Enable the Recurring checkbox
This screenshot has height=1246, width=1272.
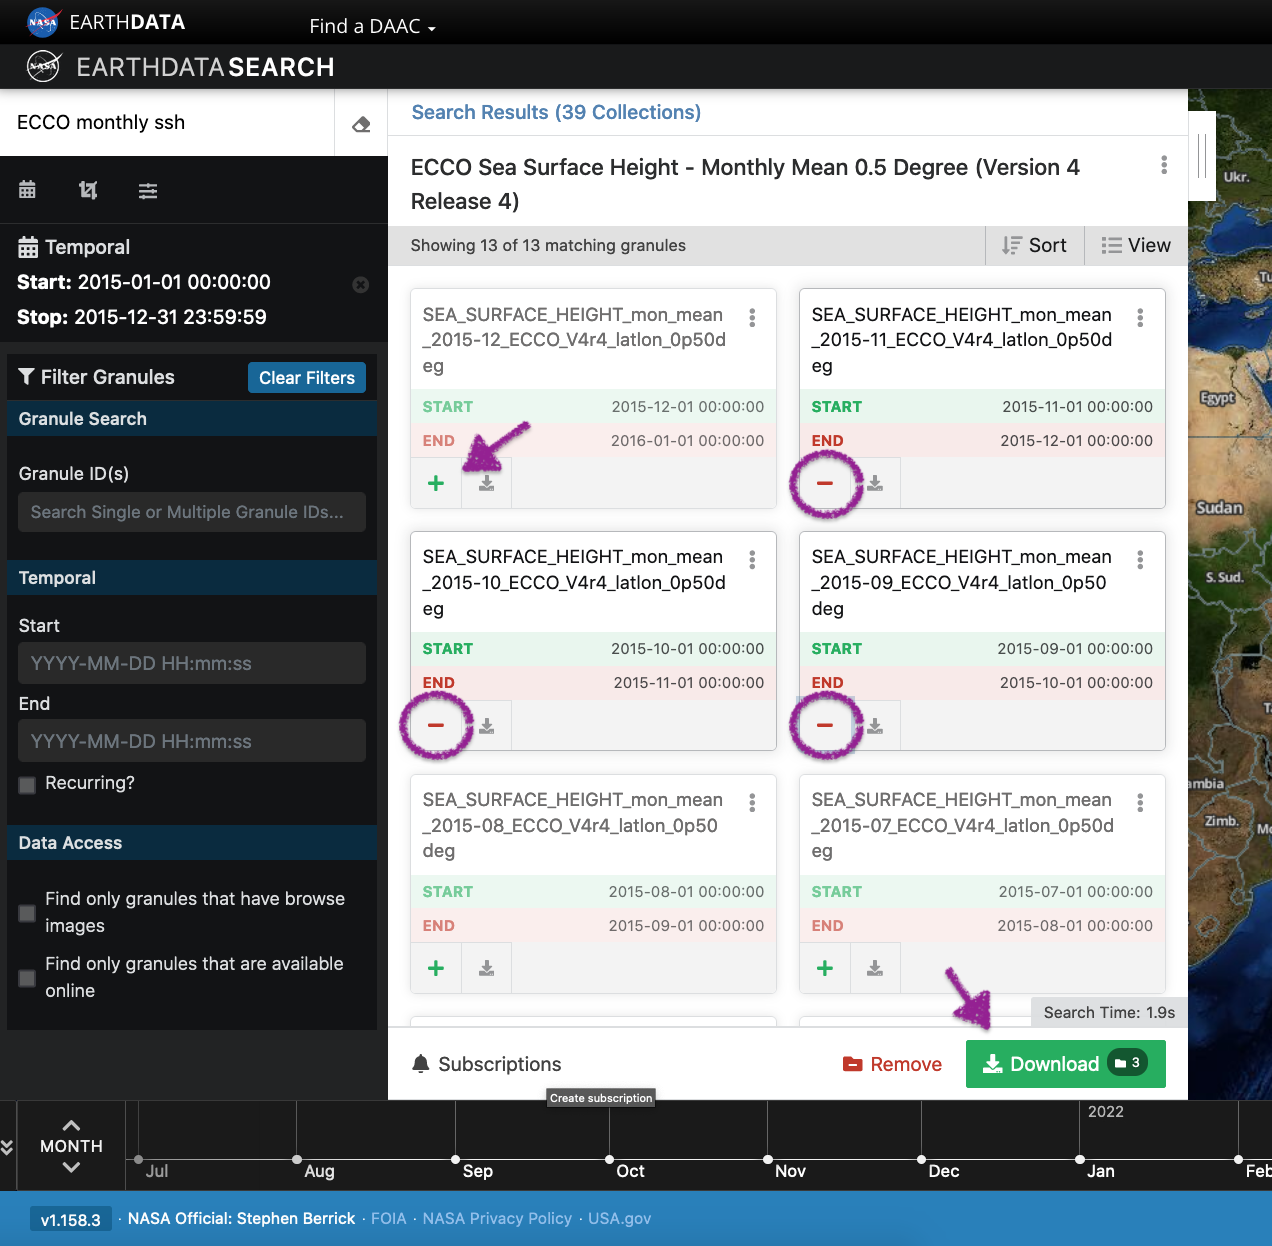point(27,785)
